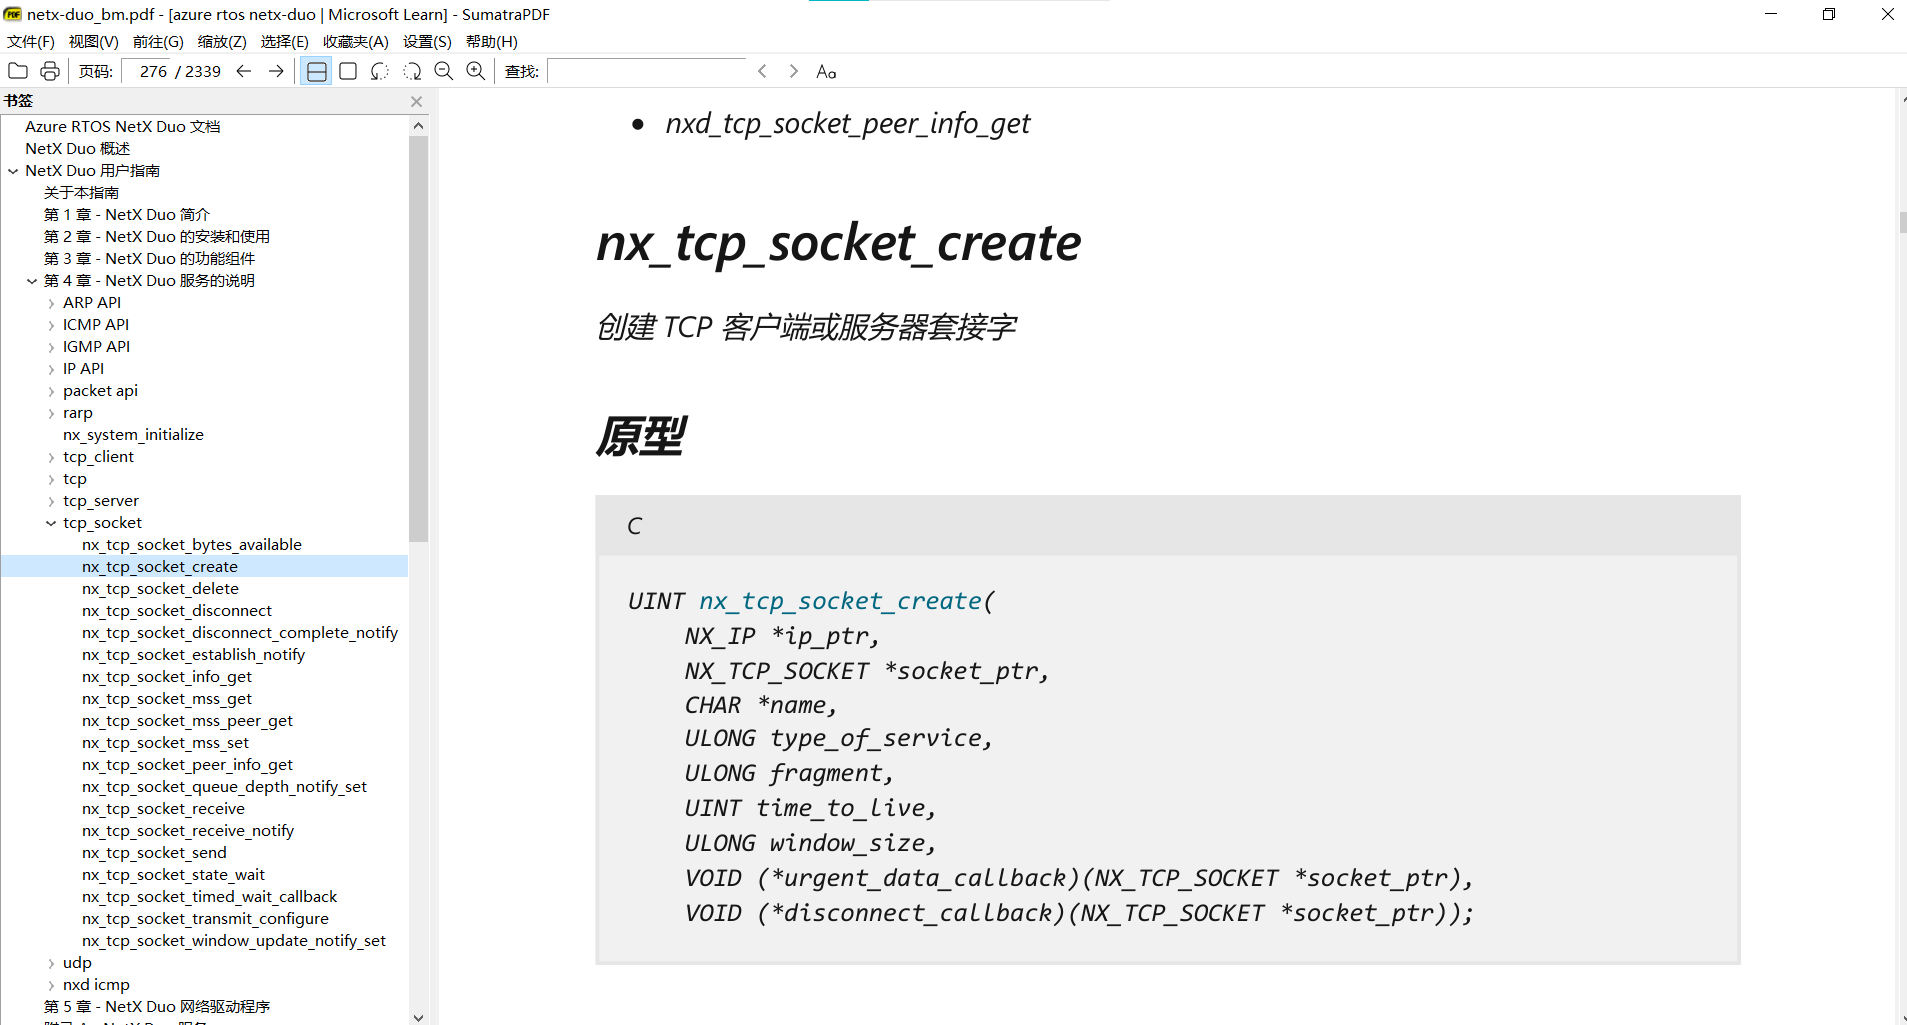Image resolution: width=1907 pixels, height=1025 pixels.
Task: Click bookmarks scrollbar down arrow
Action: click(418, 1017)
